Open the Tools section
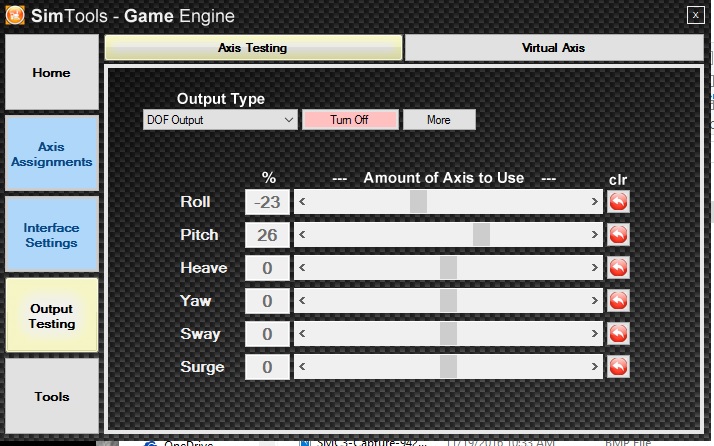 (x=51, y=396)
